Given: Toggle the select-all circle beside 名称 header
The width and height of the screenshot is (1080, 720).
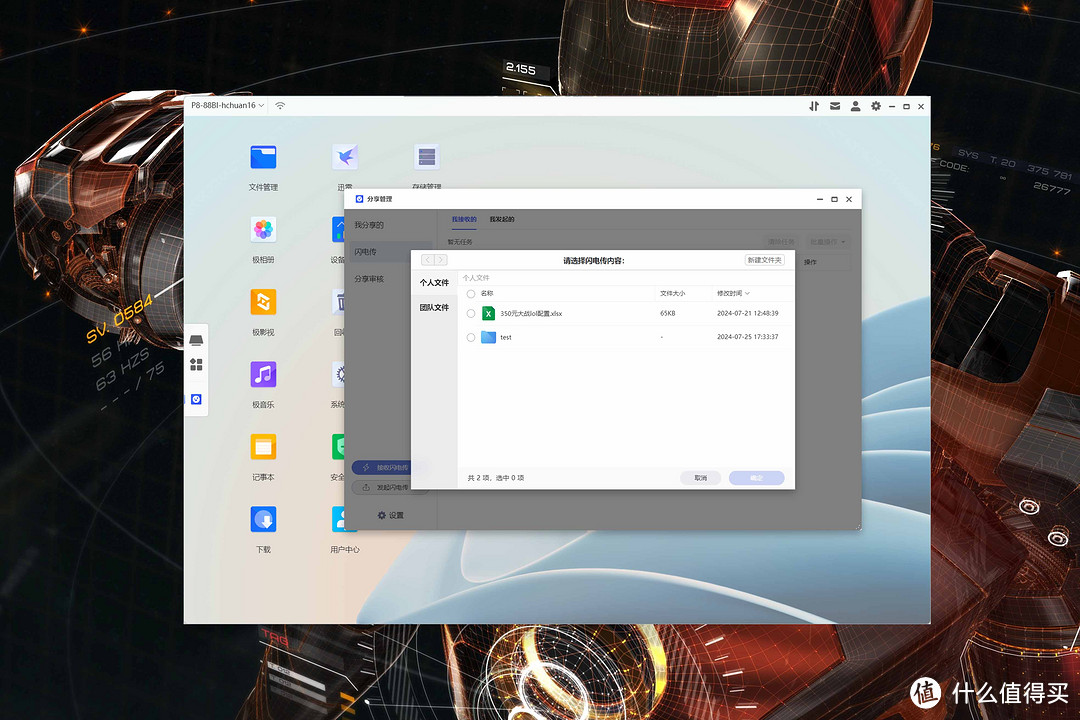Looking at the screenshot, I should click(471, 294).
